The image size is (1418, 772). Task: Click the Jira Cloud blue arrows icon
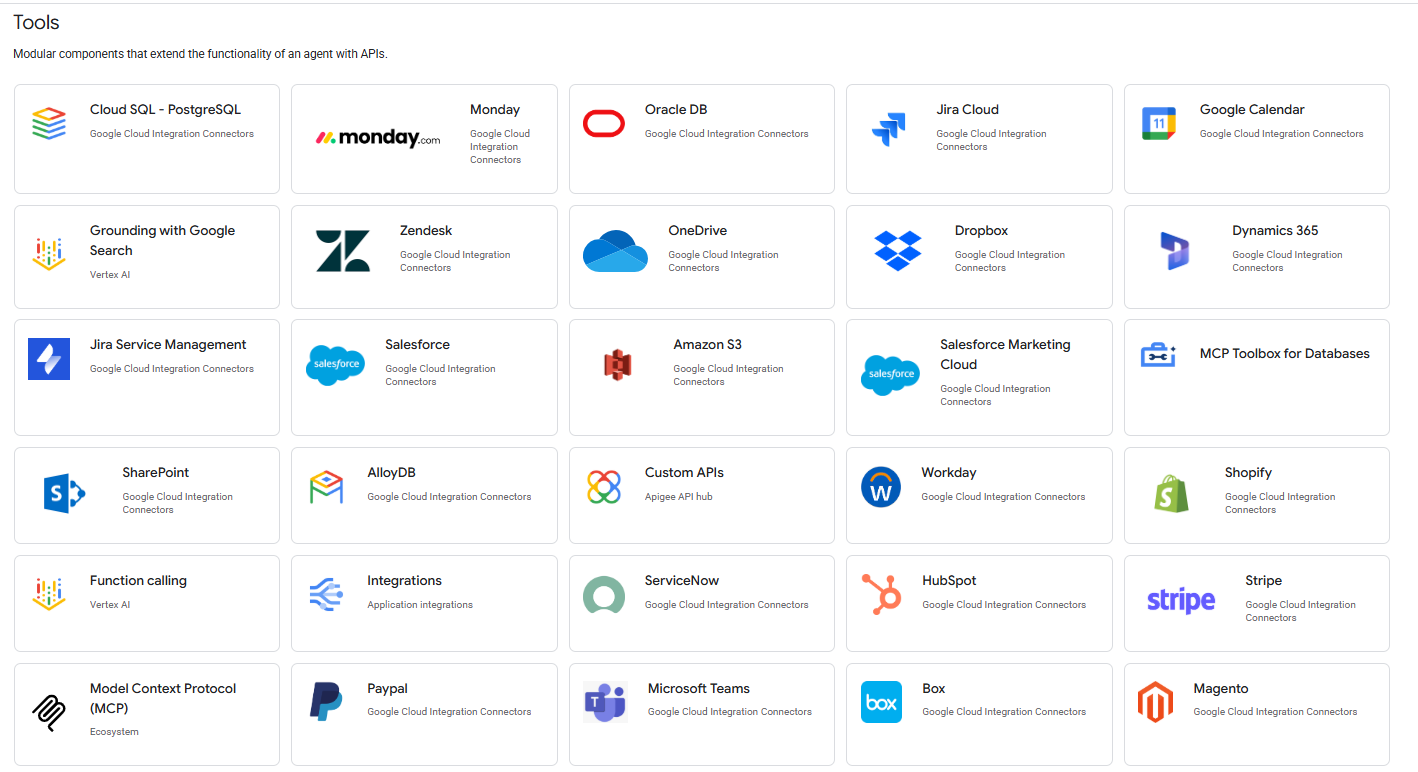888,130
